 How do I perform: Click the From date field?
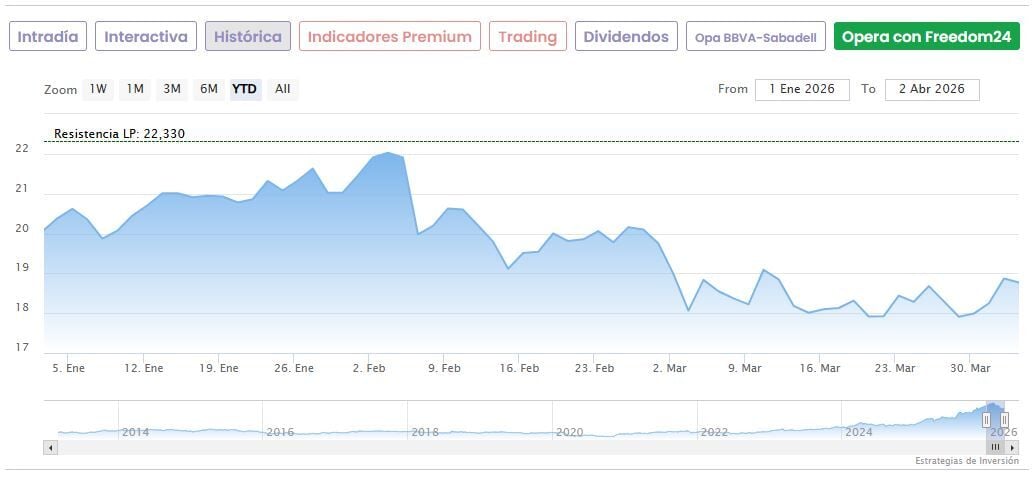802,89
